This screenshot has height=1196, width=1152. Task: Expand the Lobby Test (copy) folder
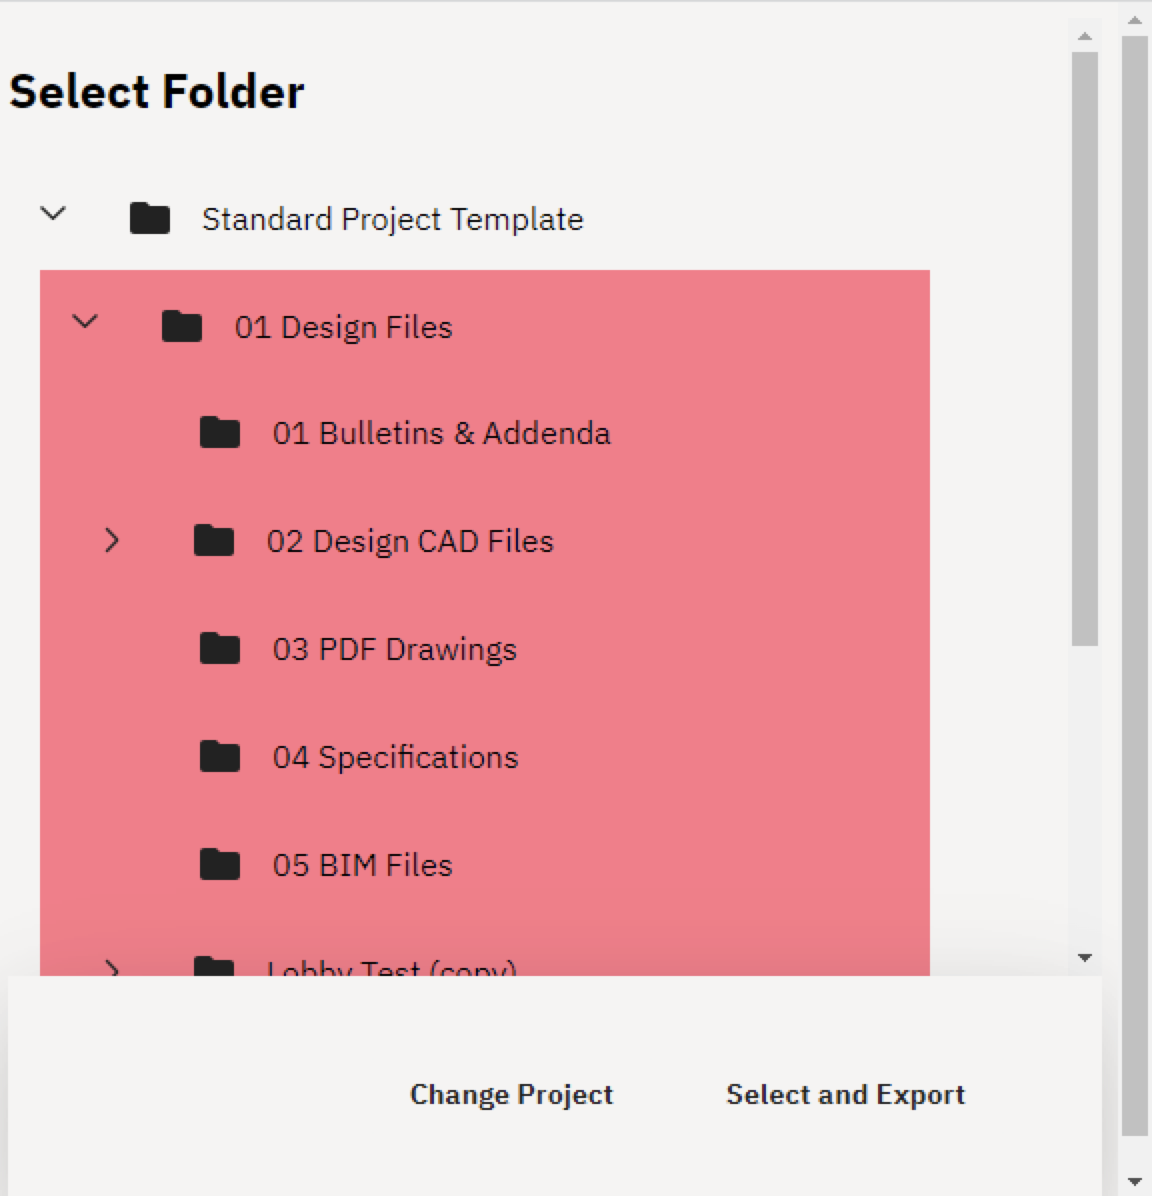click(113, 968)
